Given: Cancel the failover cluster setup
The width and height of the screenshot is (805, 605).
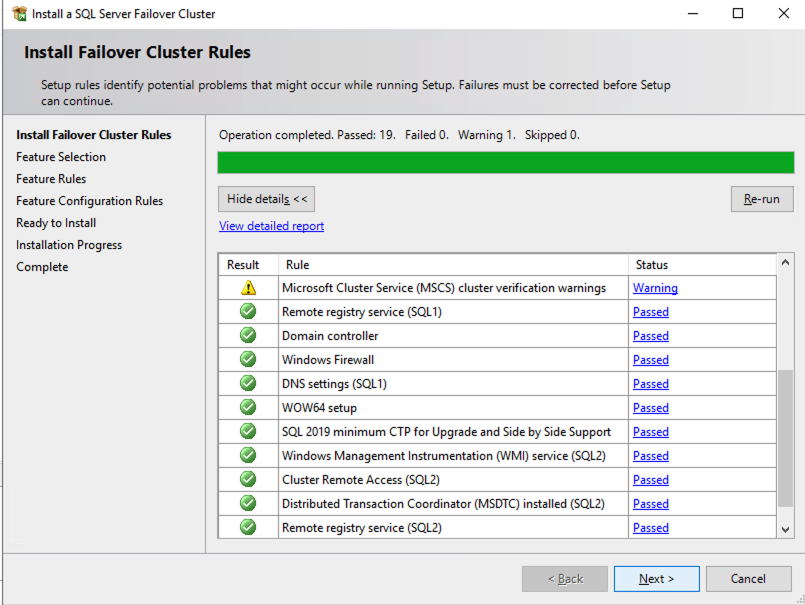Looking at the screenshot, I should pos(748,579).
